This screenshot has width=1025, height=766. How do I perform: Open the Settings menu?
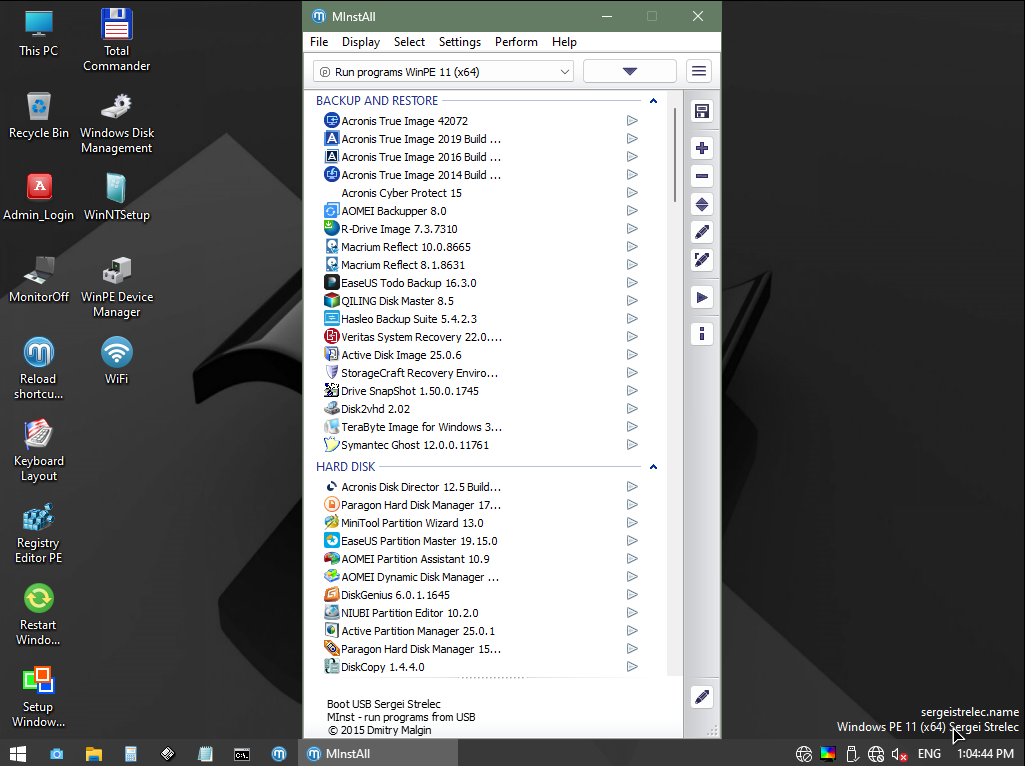pyautogui.click(x=460, y=42)
